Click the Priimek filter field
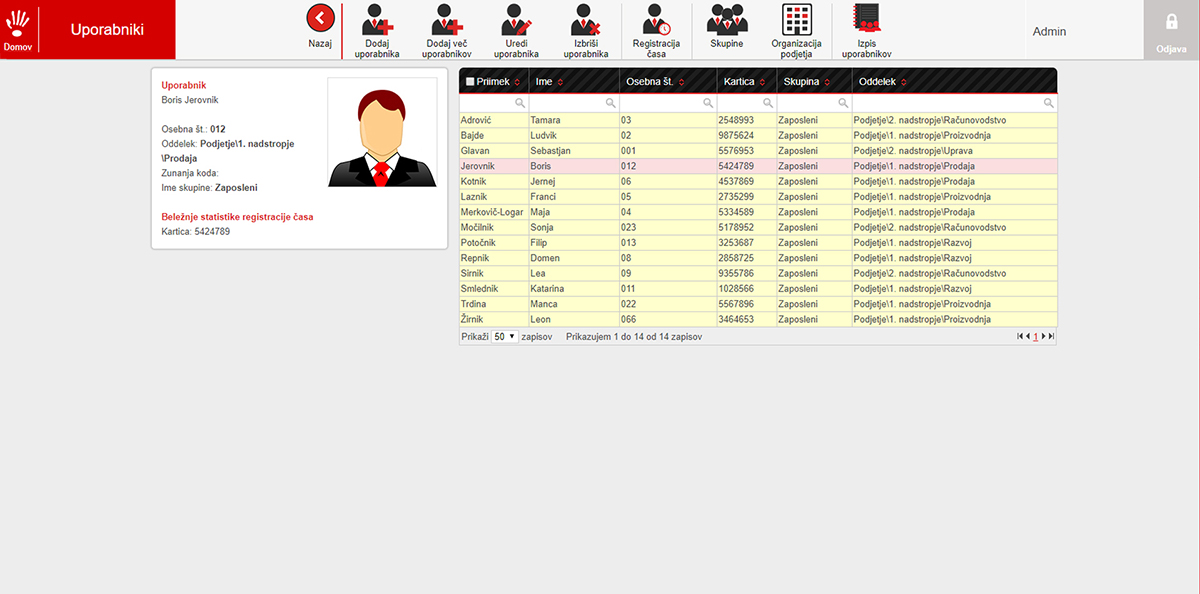Viewport: 1200px width, 594px height. point(494,103)
